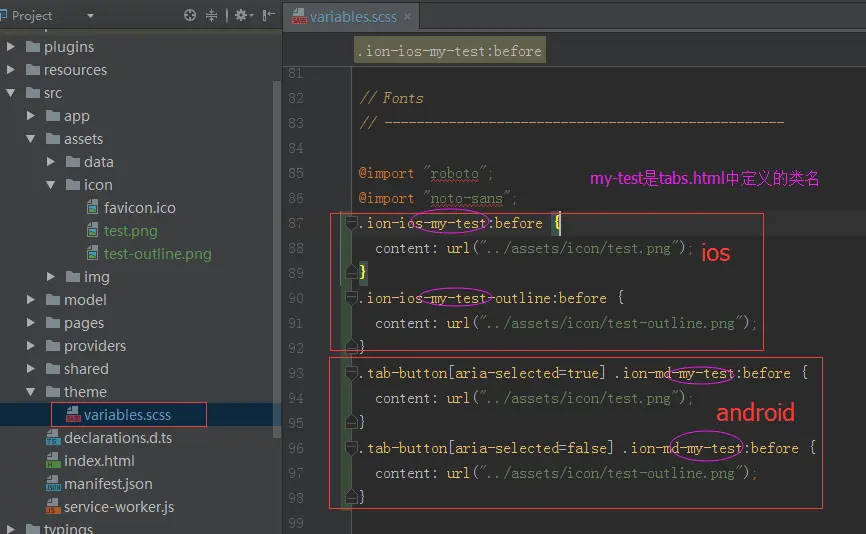This screenshot has width=866, height=534.
Task: Select the plugins folder icon
Action: [x=33, y=47]
